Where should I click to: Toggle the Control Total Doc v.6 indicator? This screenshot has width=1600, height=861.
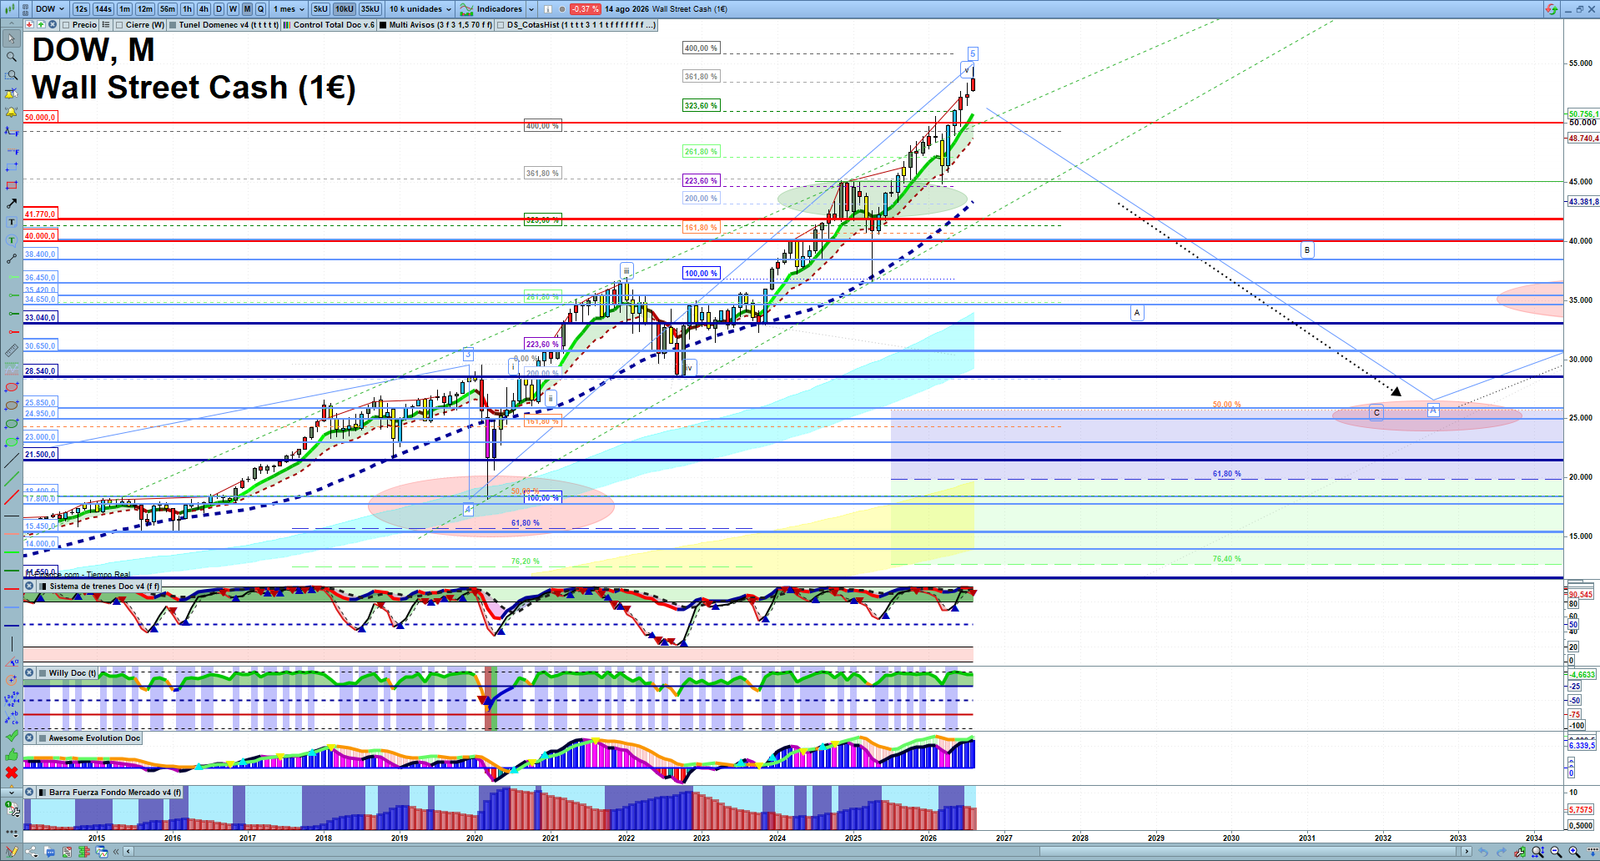point(287,25)
